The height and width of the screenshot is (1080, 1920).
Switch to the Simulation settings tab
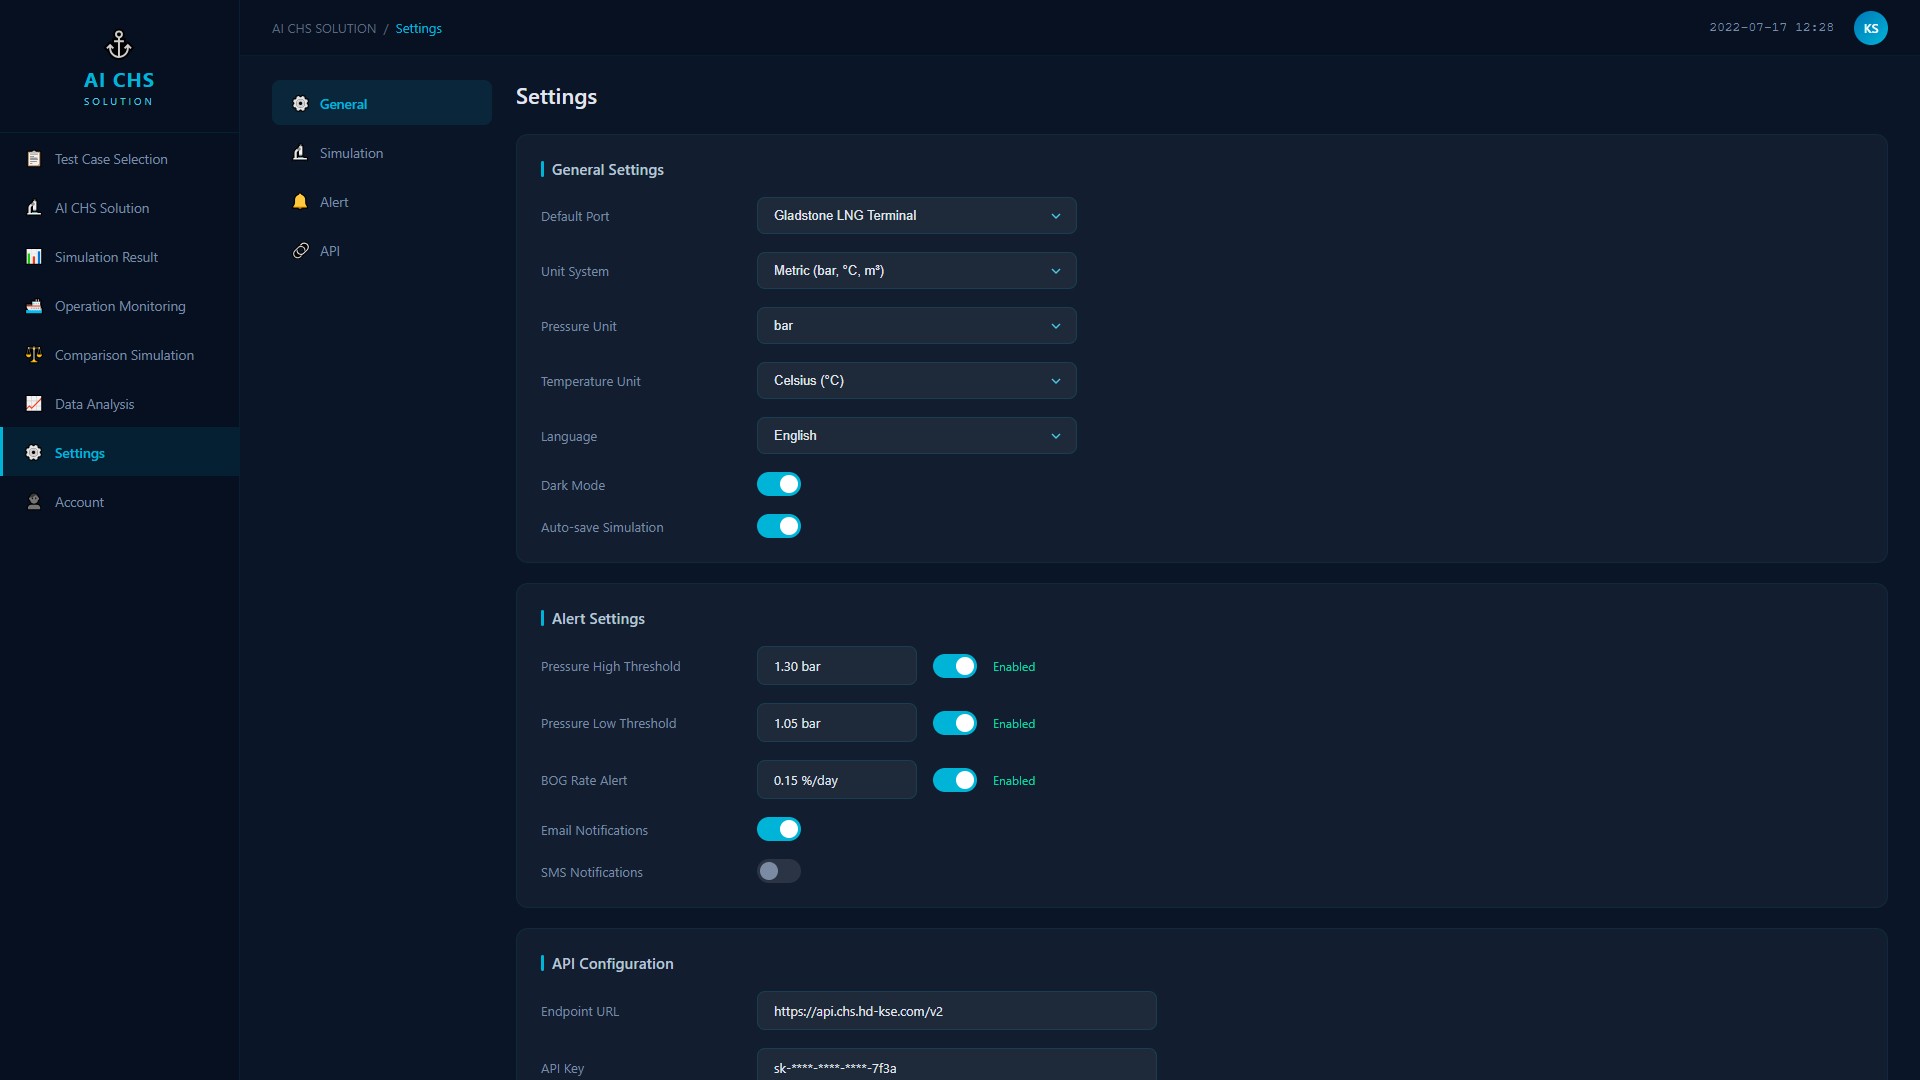[x=382, y=153]
